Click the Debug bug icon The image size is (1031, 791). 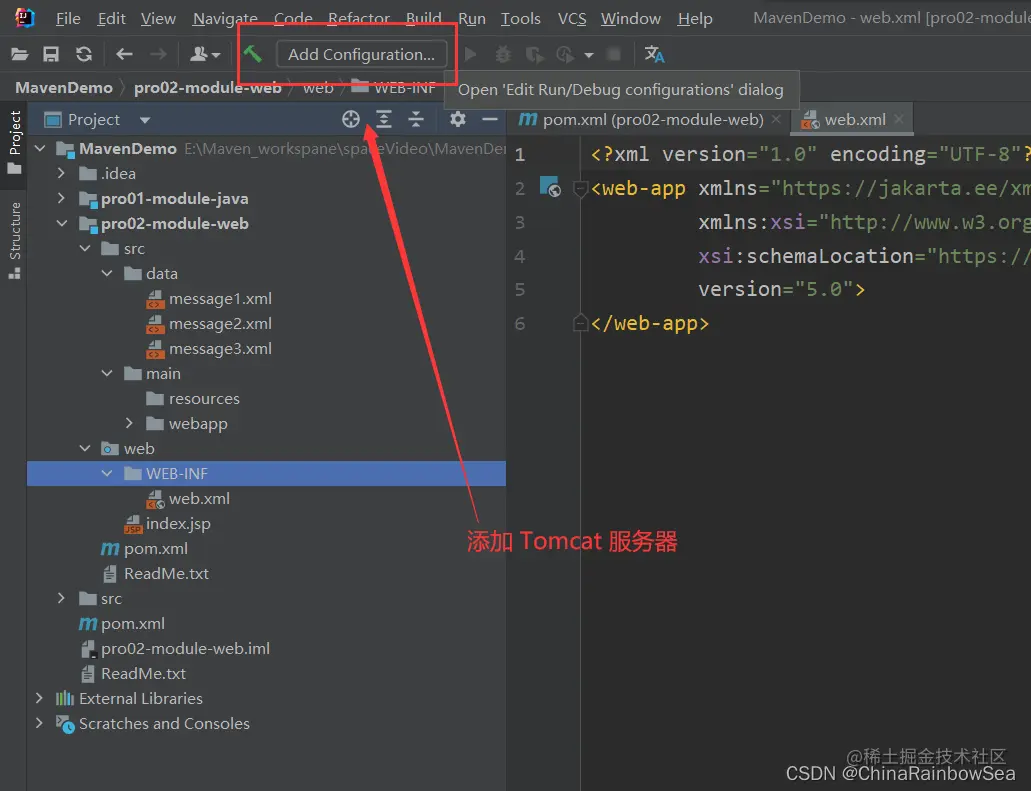[x=503, y=54]
